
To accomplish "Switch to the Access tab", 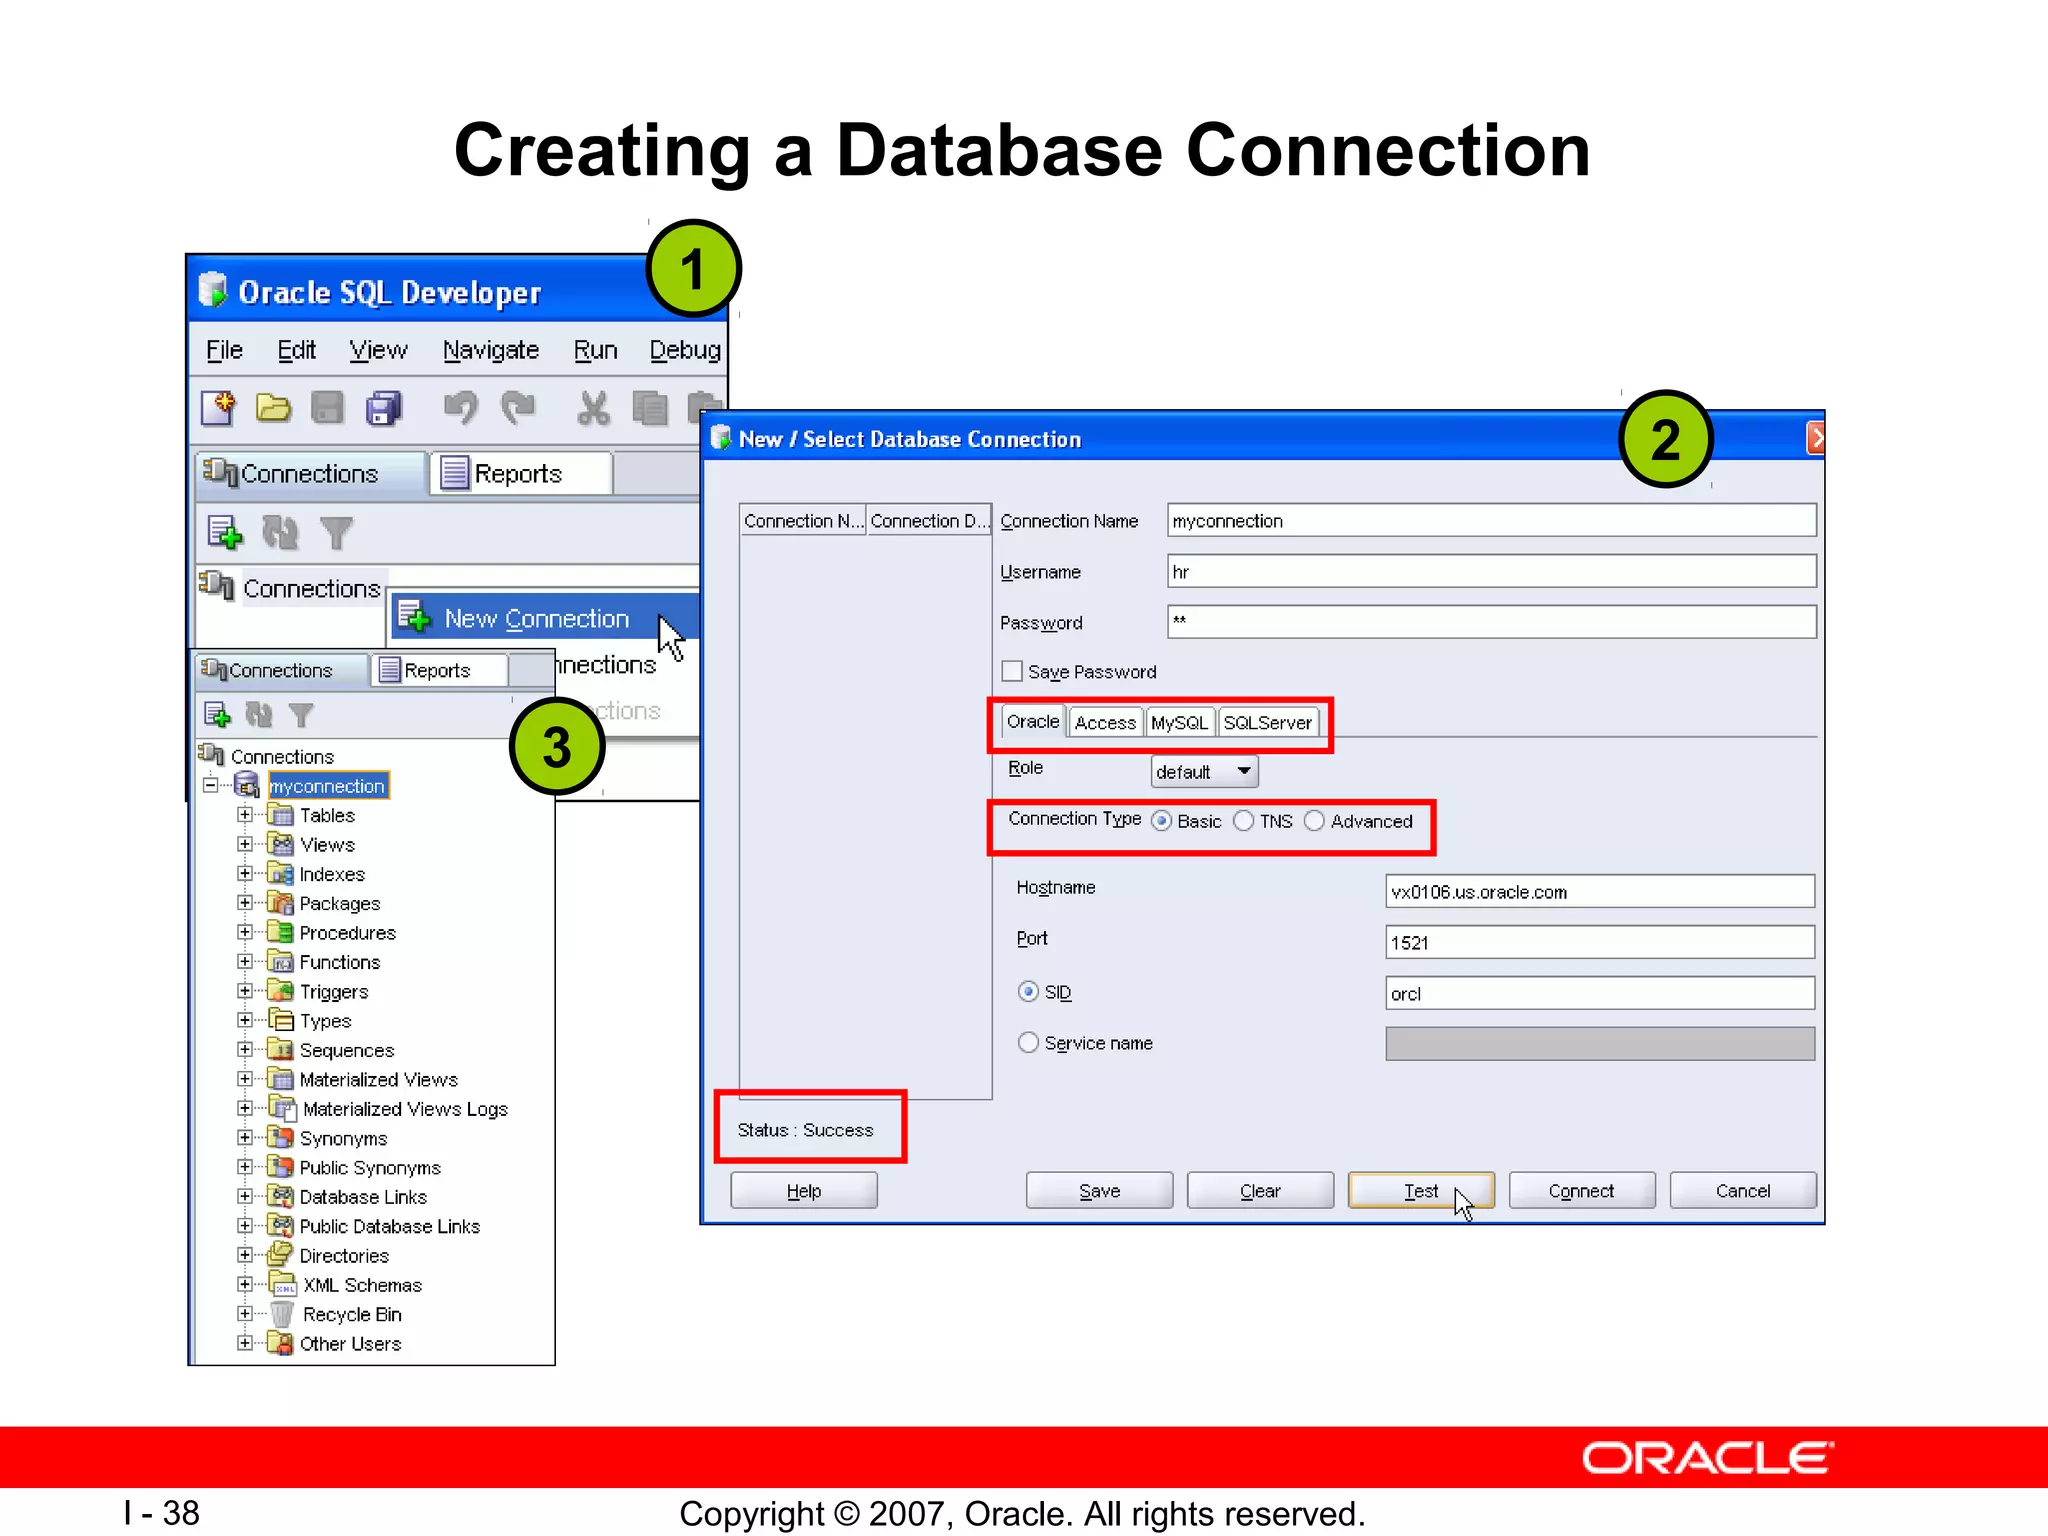I will point(1105,722).
